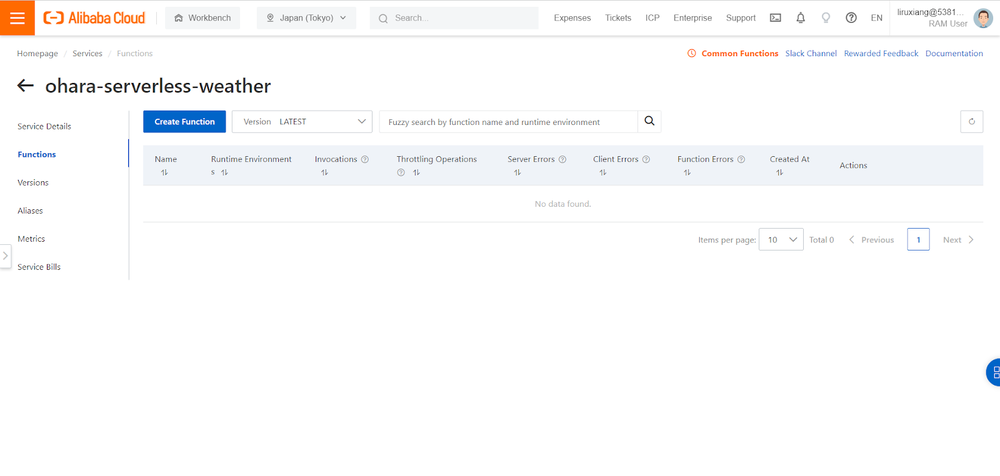Open Versions in the sidebar
This screenshot has width=1000, height=476.
coord(33,182)
